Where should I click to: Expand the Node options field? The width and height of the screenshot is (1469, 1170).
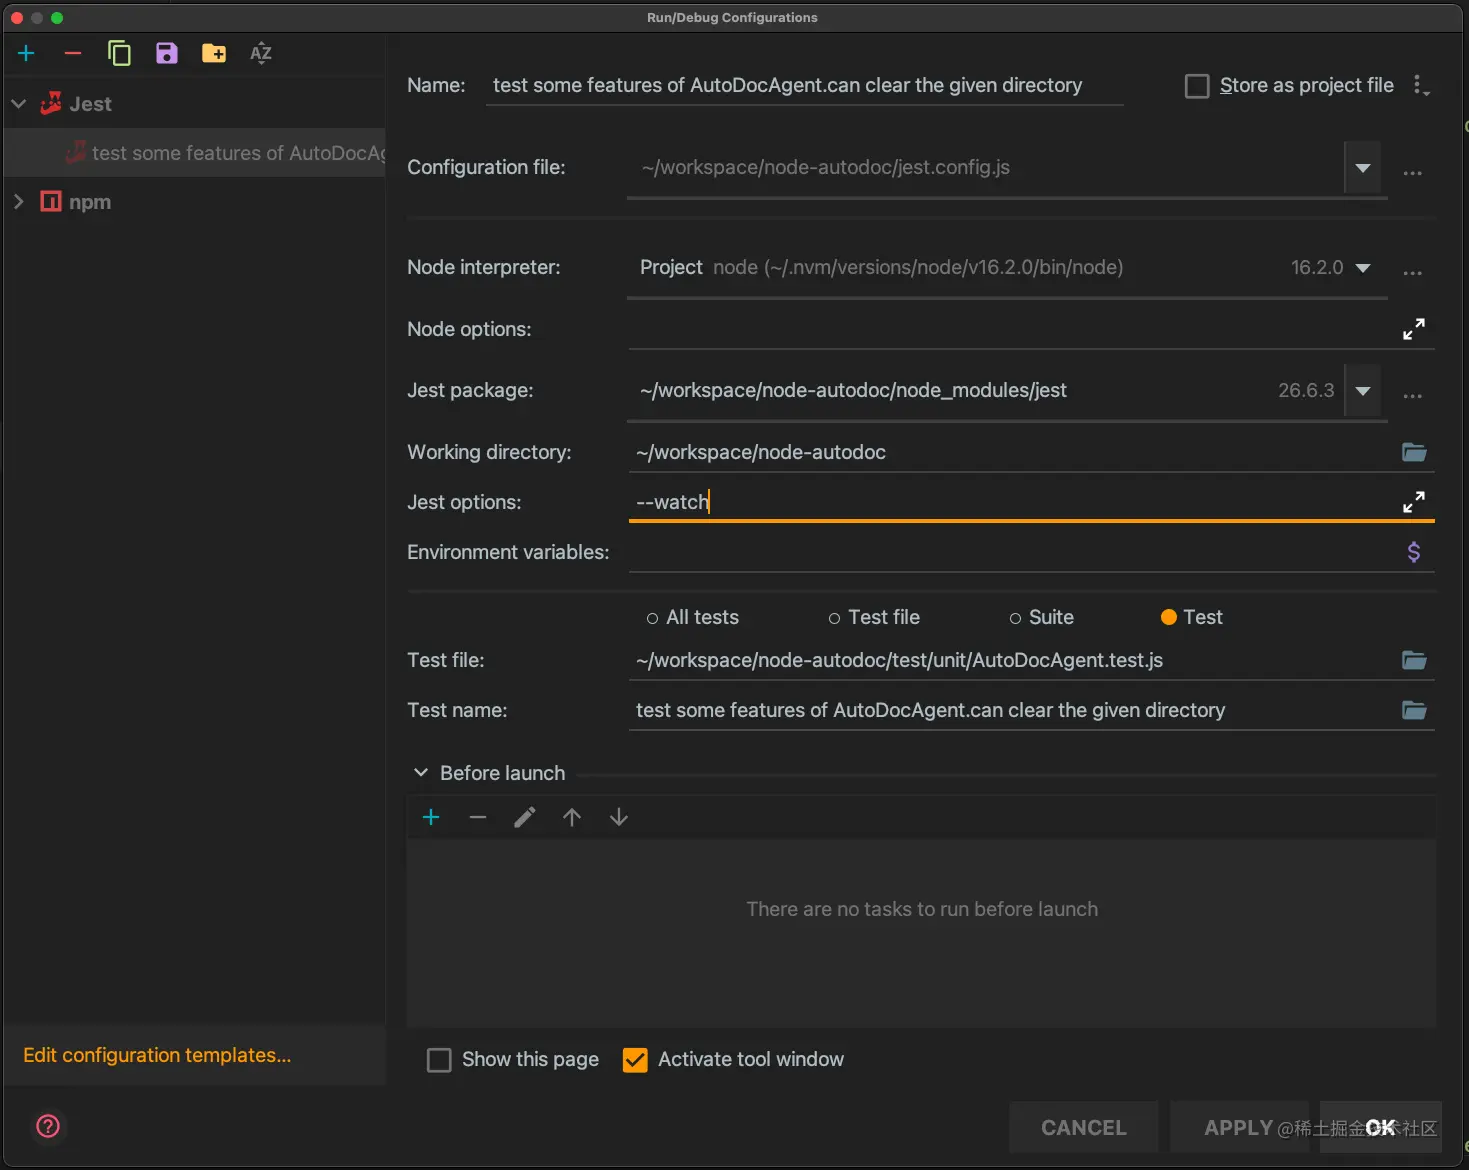point(1413,329)
